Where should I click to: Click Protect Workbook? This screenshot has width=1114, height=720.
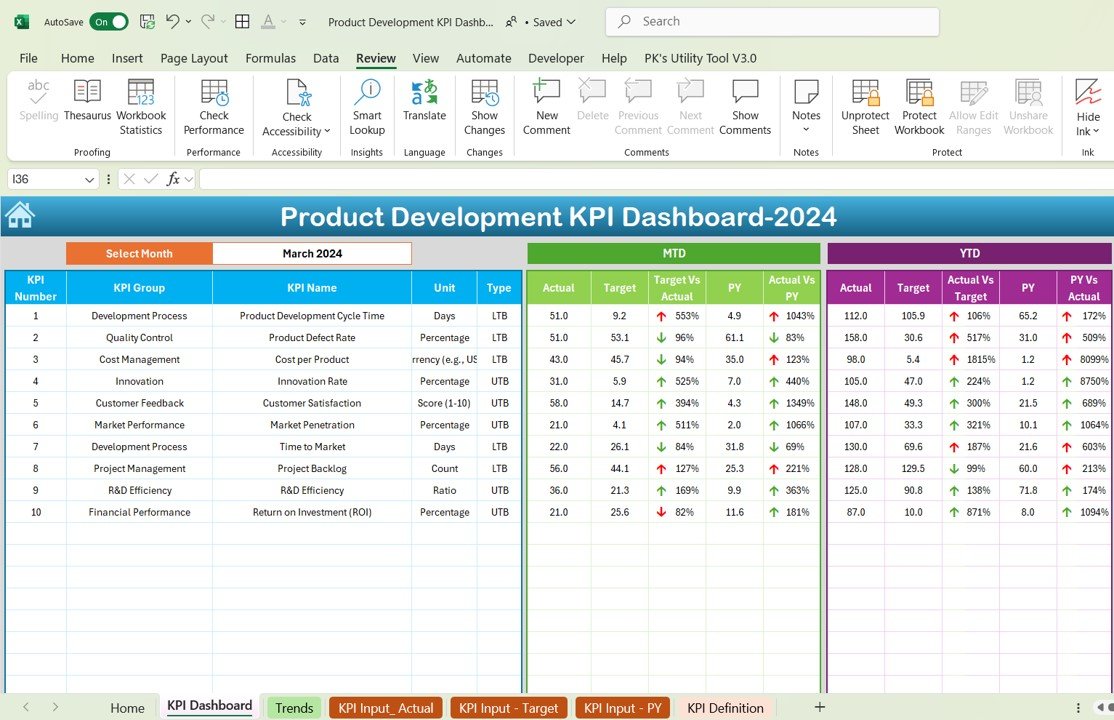(919, 106)
